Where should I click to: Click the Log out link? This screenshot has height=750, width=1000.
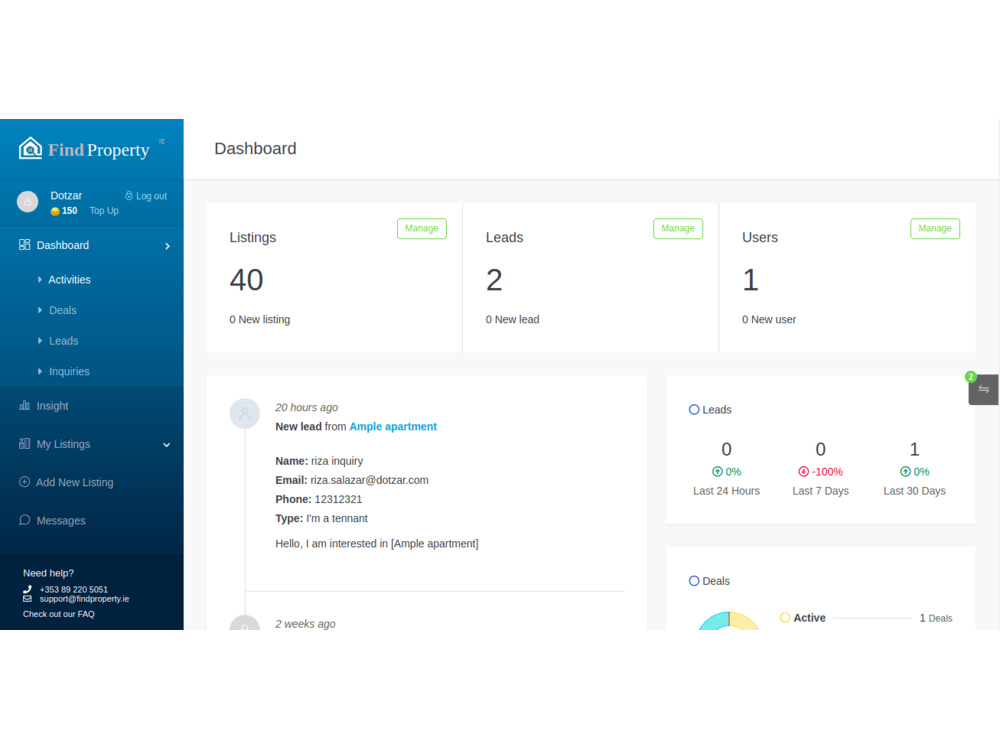(x=146, y=196)
